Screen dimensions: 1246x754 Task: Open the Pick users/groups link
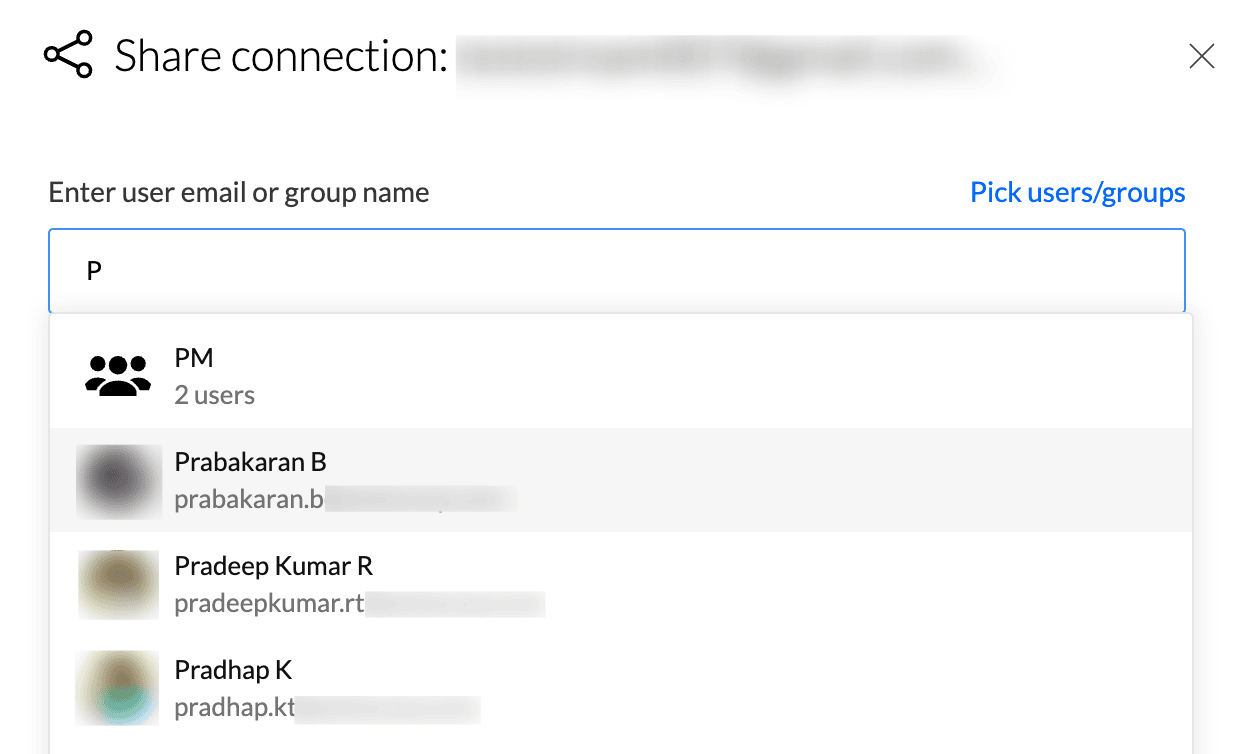pos(1077,192)
